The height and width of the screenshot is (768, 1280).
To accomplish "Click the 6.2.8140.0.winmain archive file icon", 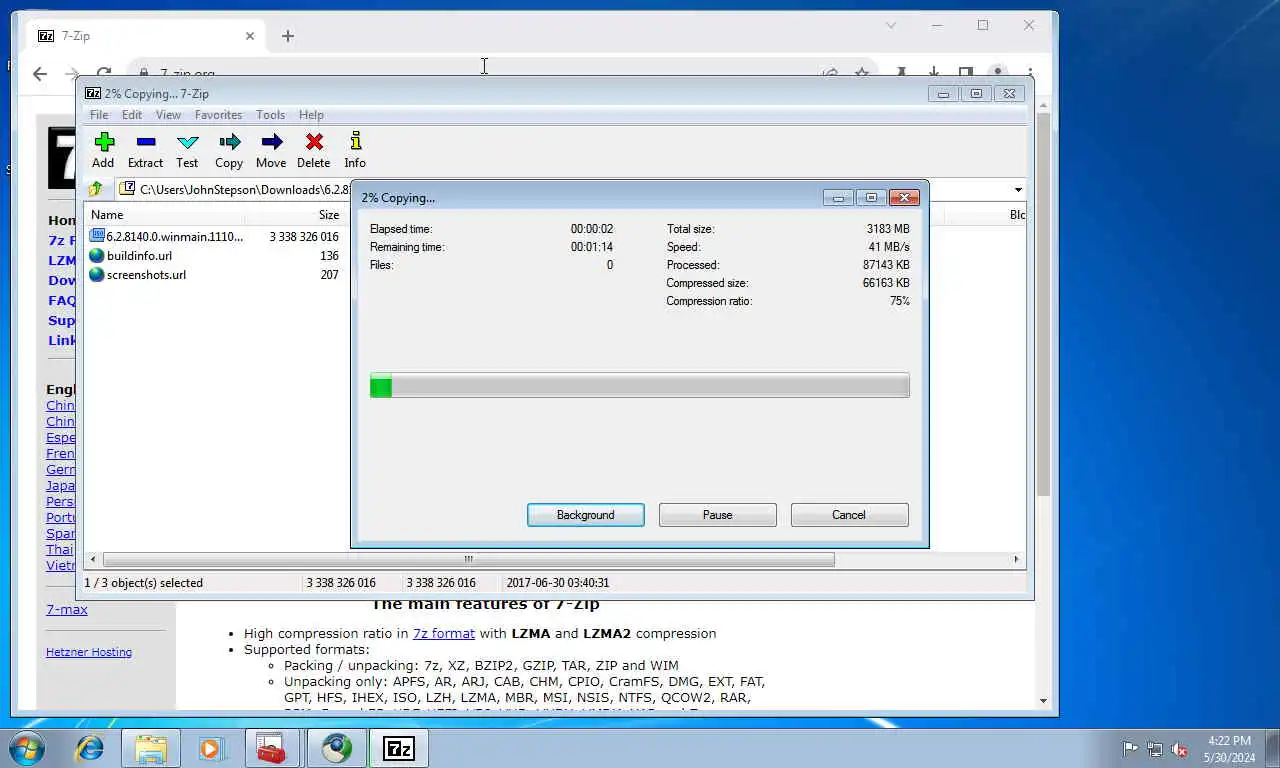I will (97, 236).
